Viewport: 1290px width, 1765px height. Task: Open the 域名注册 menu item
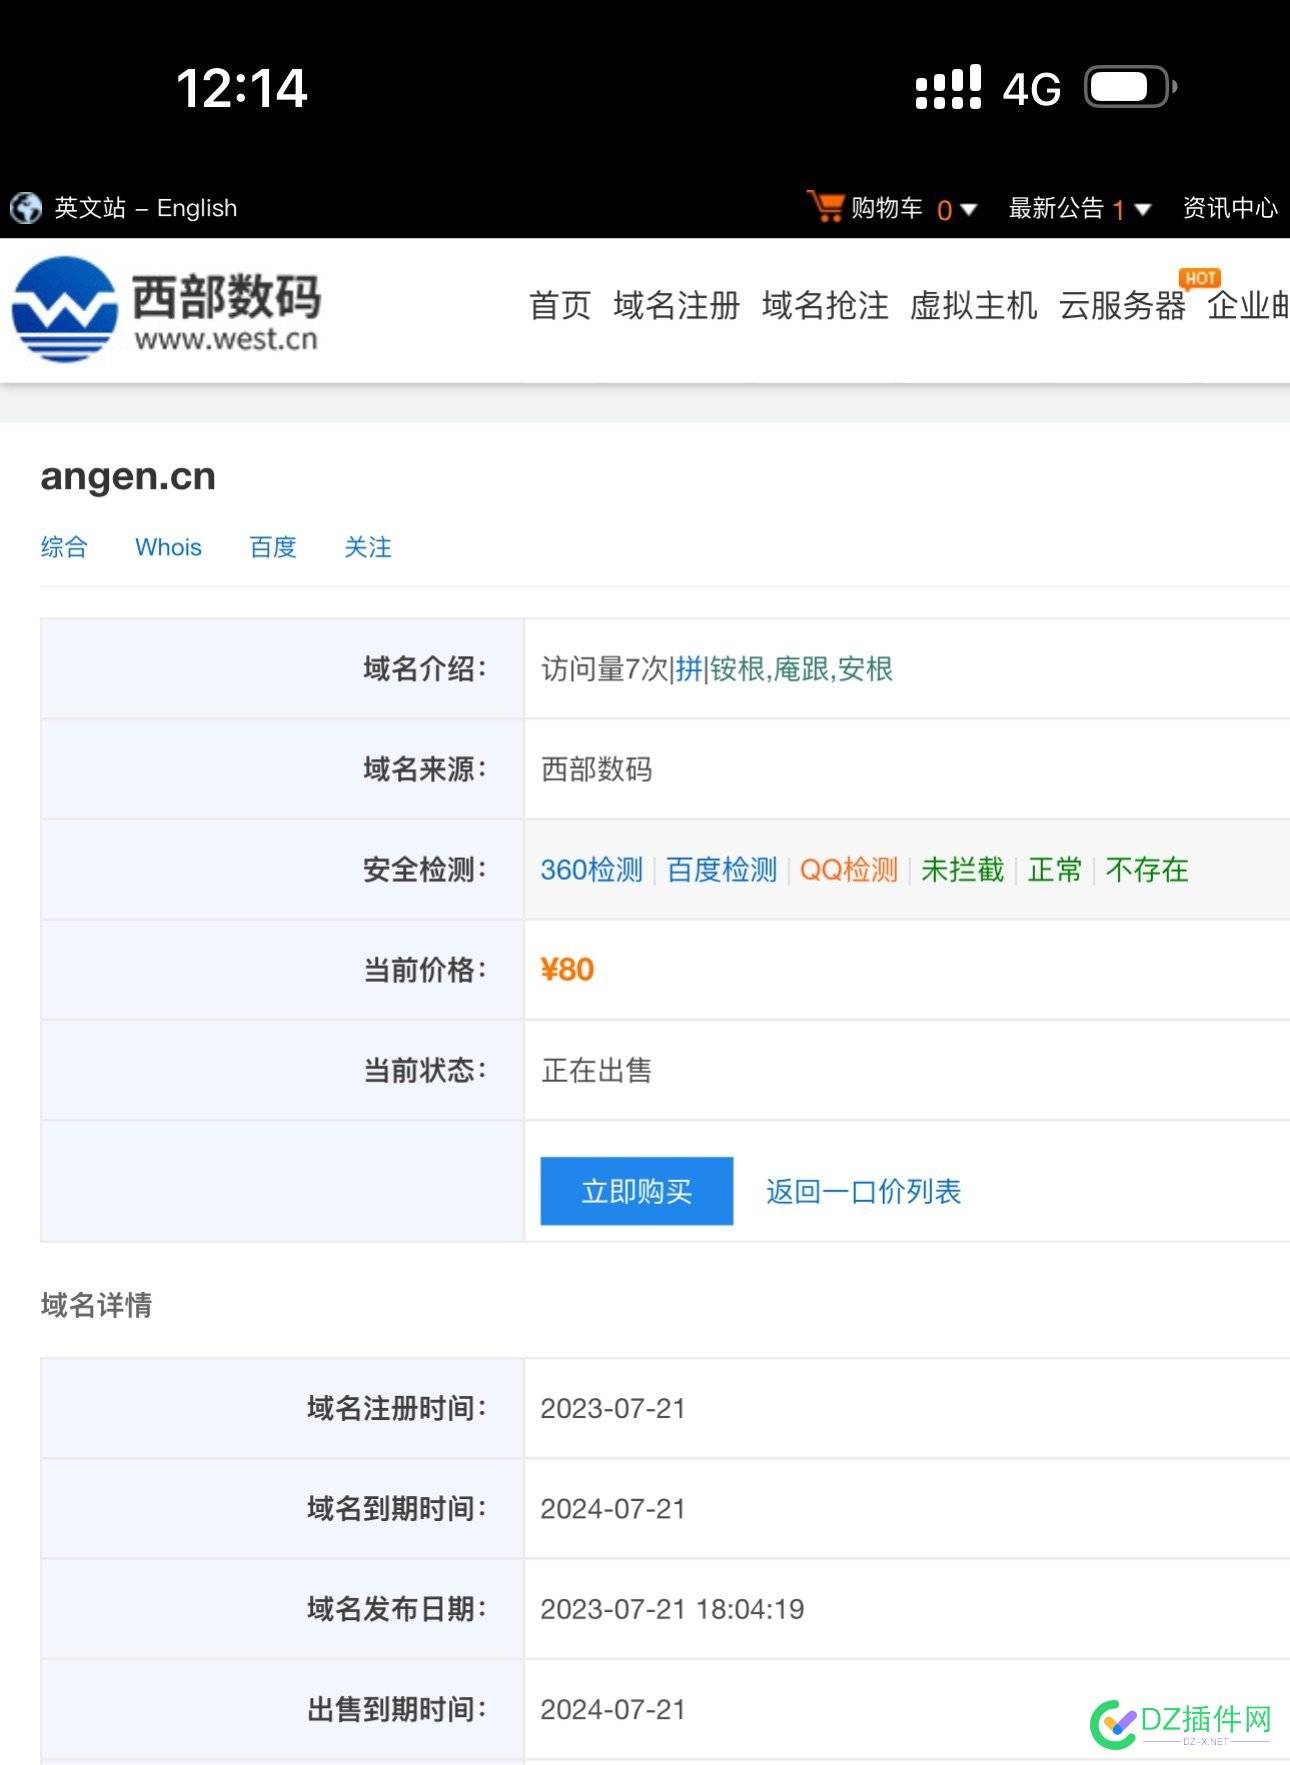click(677, 305)
